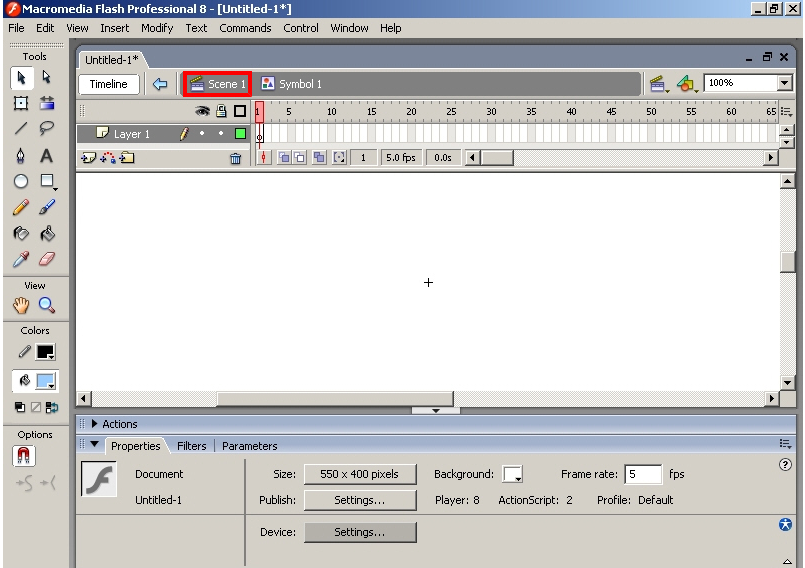
Task: Open the Control menu
Action: point(301,28)
